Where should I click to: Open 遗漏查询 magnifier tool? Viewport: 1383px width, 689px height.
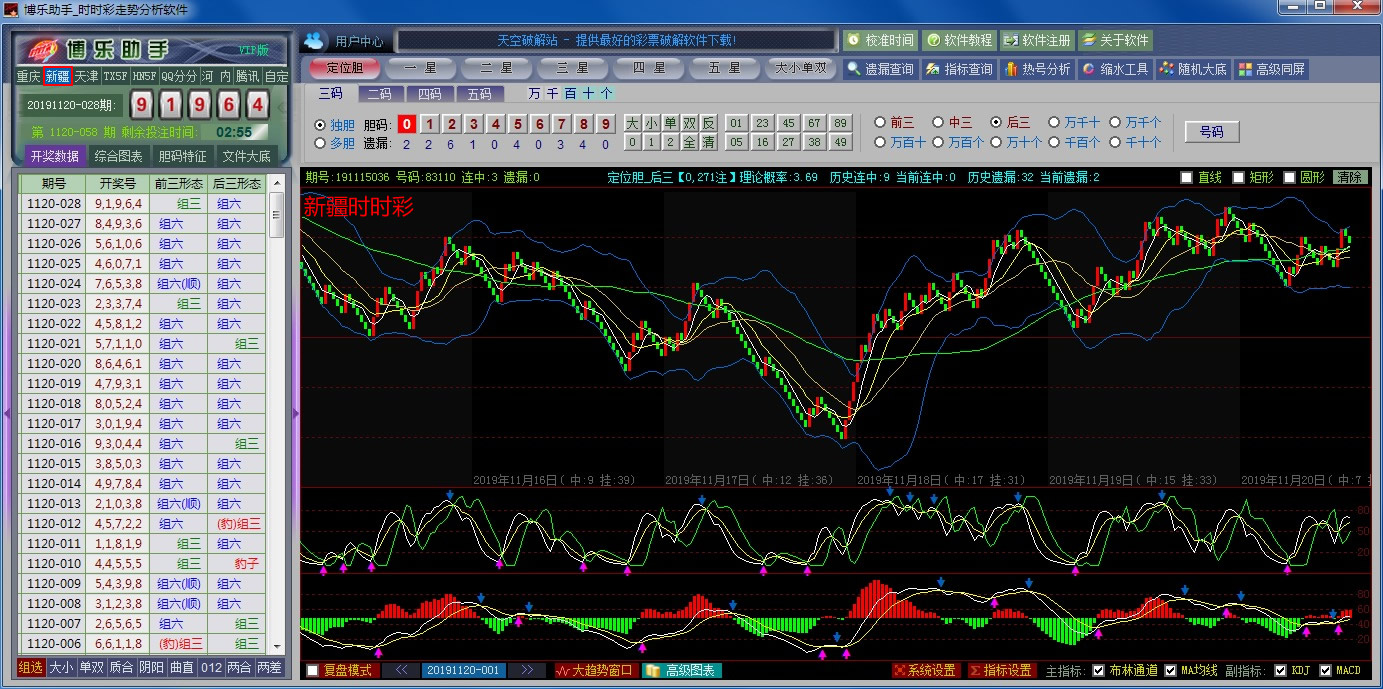pos(879,69)
